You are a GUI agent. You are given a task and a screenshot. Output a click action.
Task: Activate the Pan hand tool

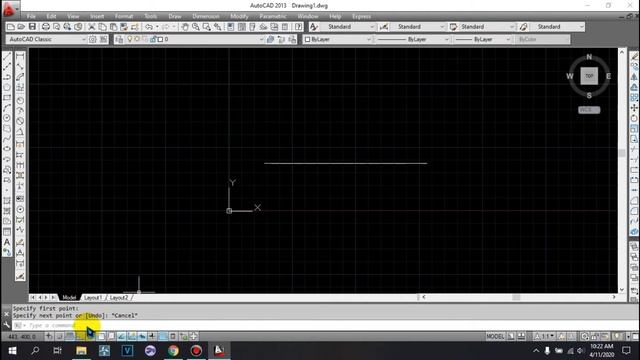click(185, 27)
